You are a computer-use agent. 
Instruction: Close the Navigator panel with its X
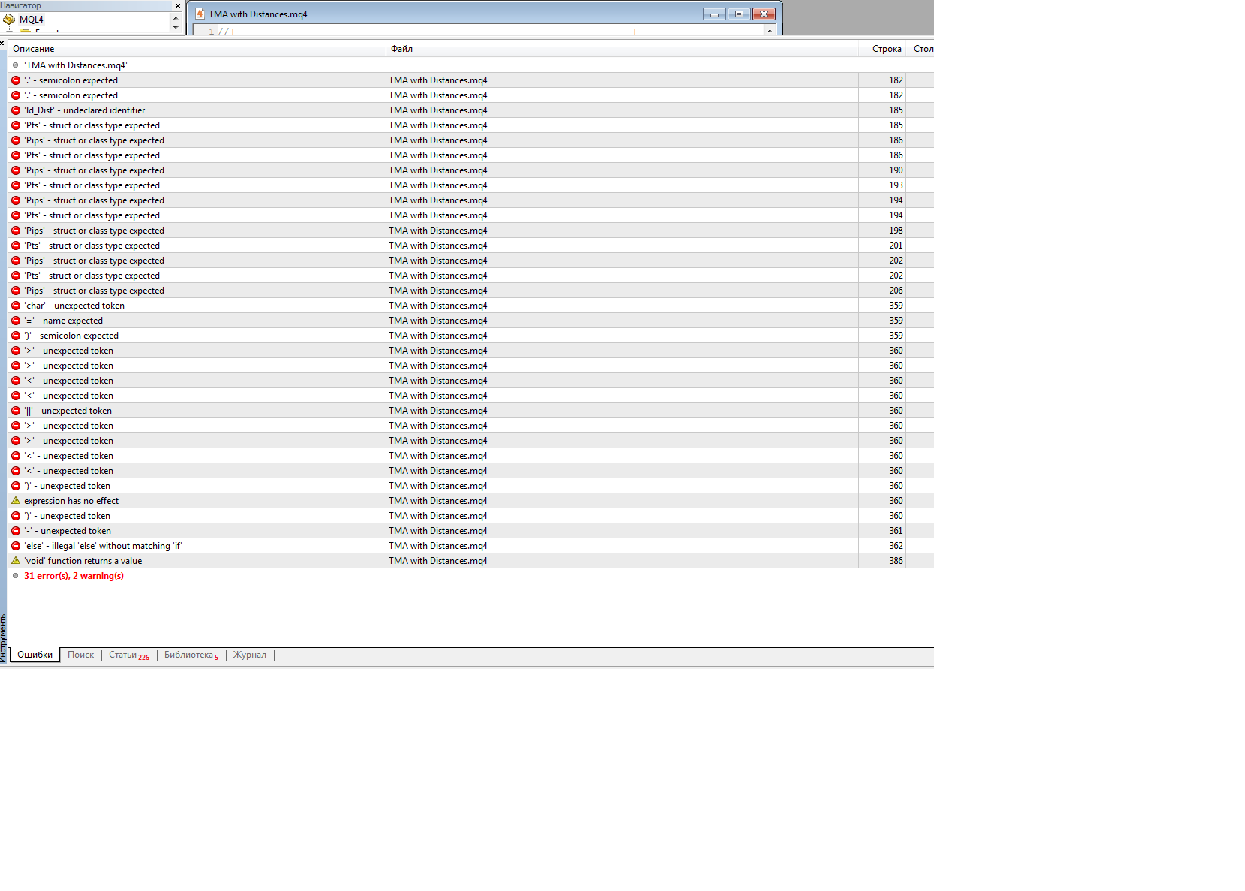(177, 5)
